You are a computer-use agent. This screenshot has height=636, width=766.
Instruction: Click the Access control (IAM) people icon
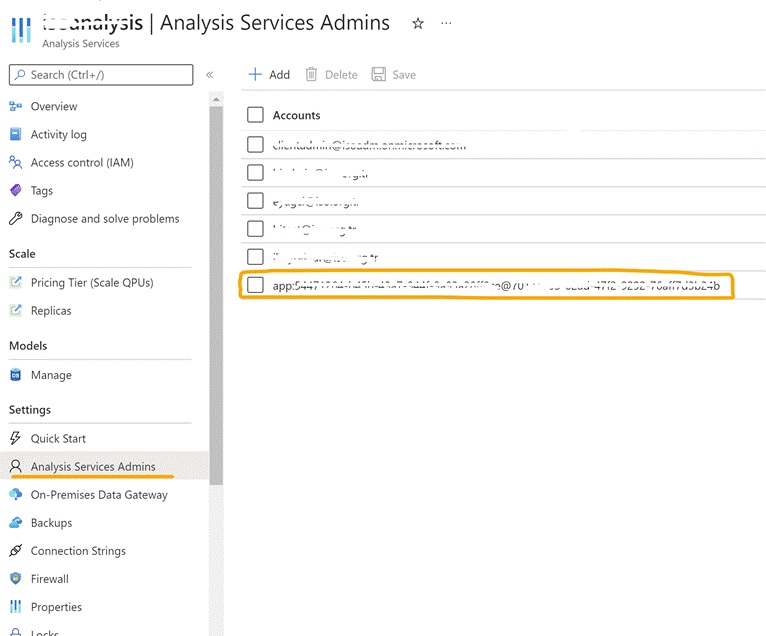point(15,163)
